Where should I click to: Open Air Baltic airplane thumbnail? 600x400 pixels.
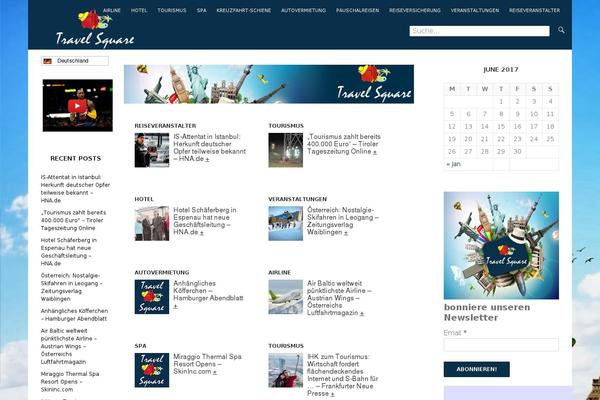pyautogui.click(x=285, y=297)
